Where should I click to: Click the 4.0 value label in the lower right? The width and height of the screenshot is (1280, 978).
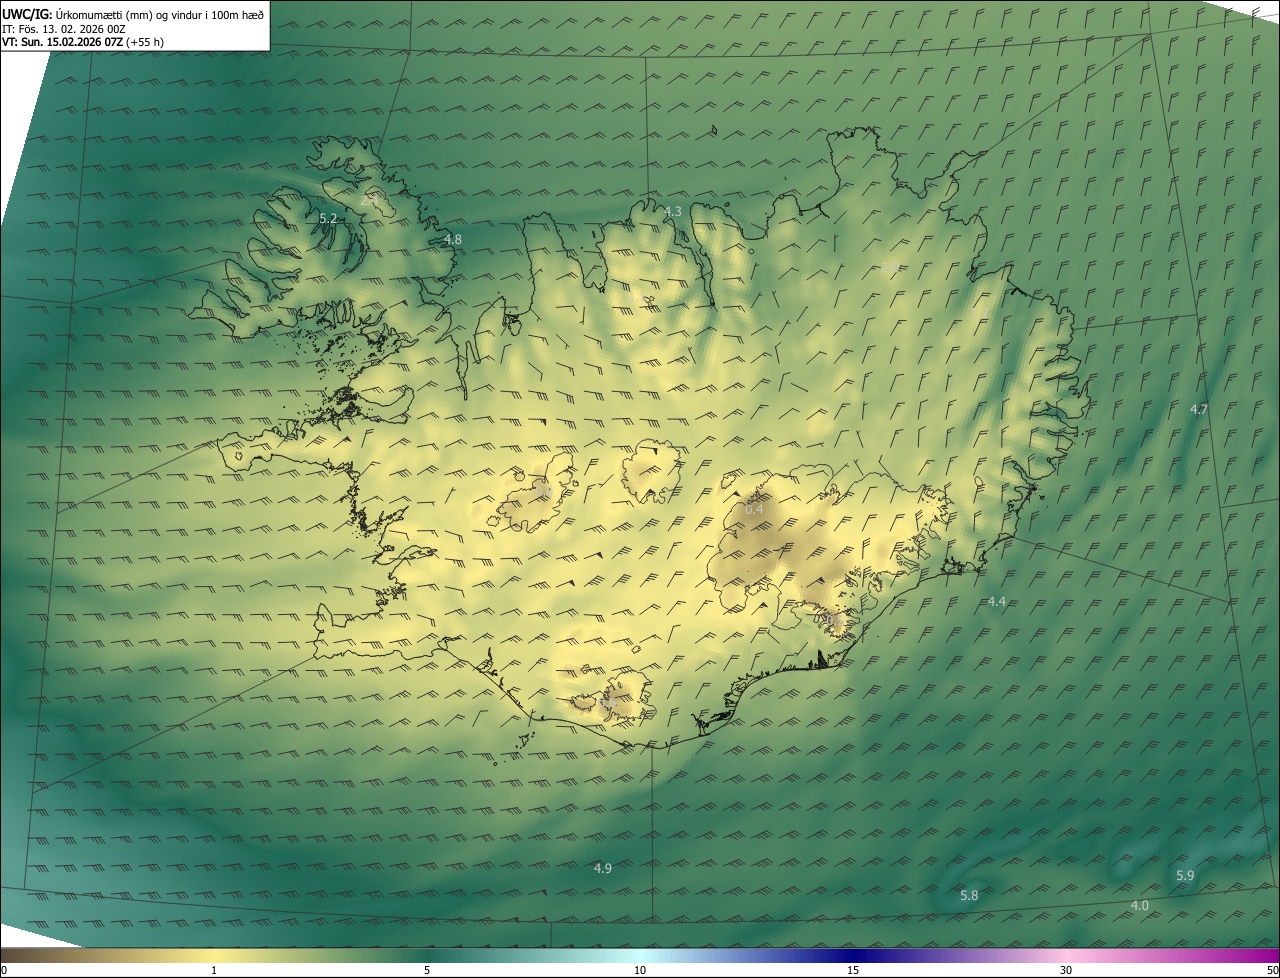coord(1140,905)
